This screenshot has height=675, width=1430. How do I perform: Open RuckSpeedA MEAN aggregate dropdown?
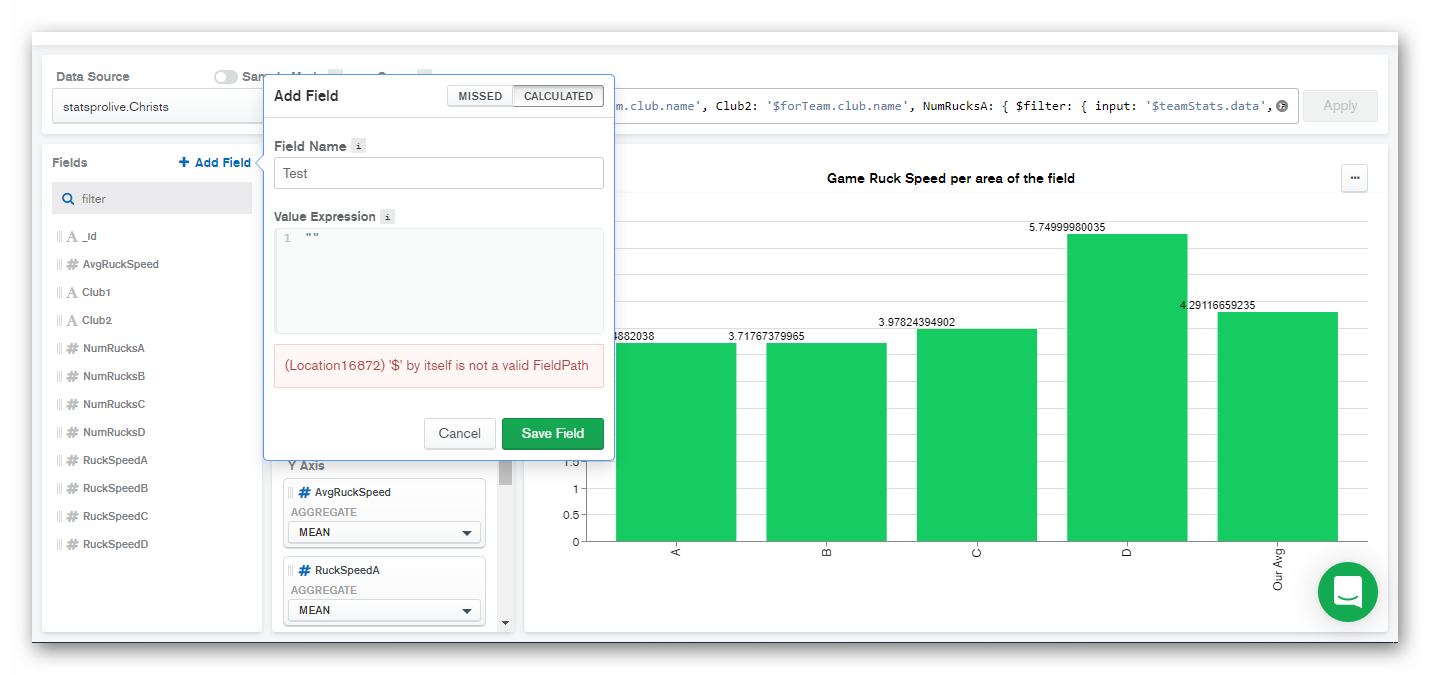384,611
